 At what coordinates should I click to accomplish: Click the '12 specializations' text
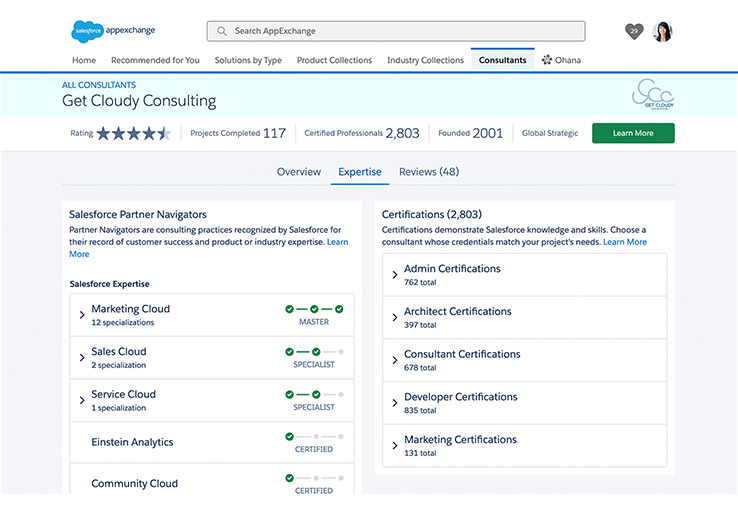click(122, 323)
